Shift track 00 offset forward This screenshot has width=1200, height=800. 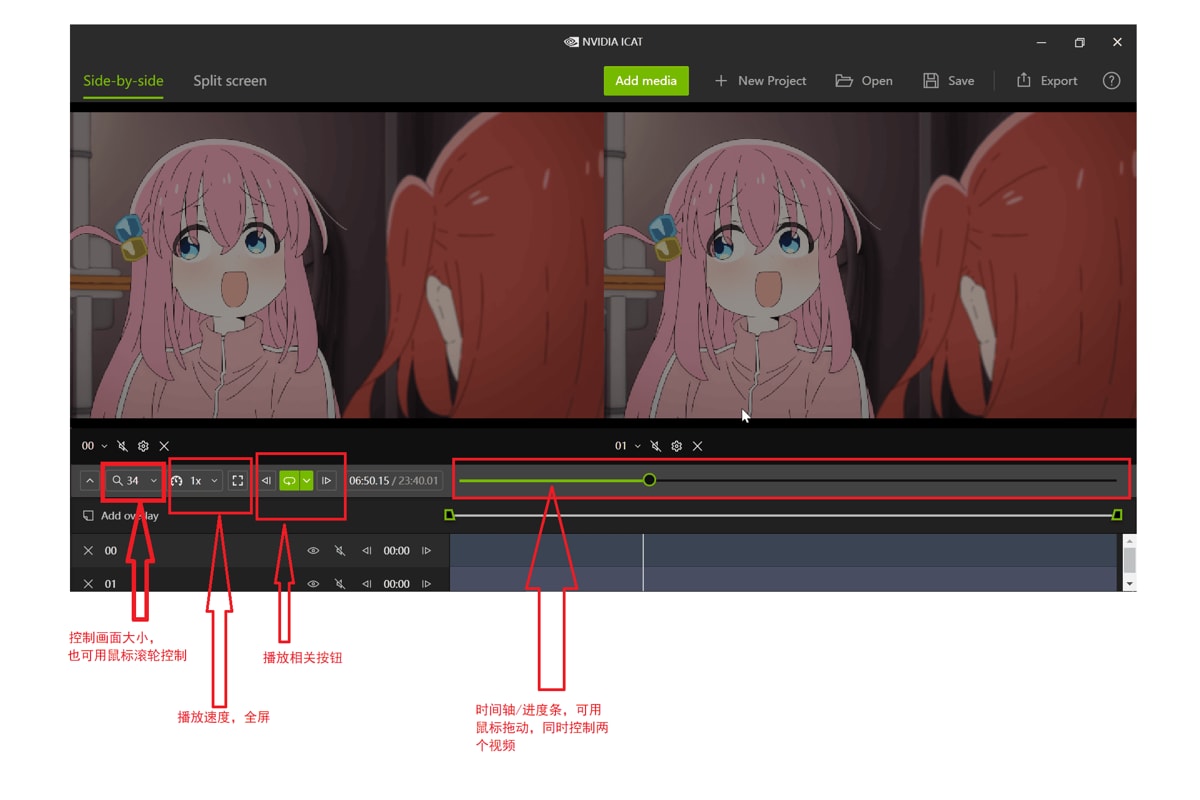coord(427,551)
